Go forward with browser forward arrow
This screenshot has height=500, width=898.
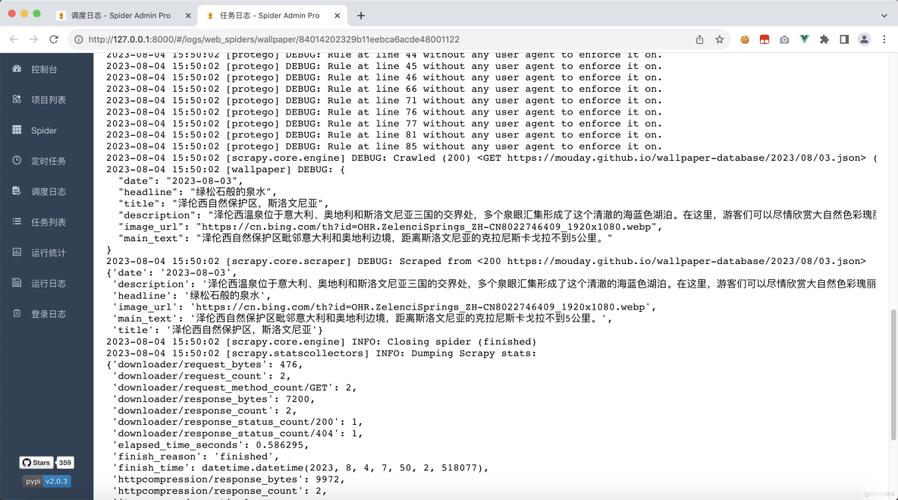pos(34,39)
